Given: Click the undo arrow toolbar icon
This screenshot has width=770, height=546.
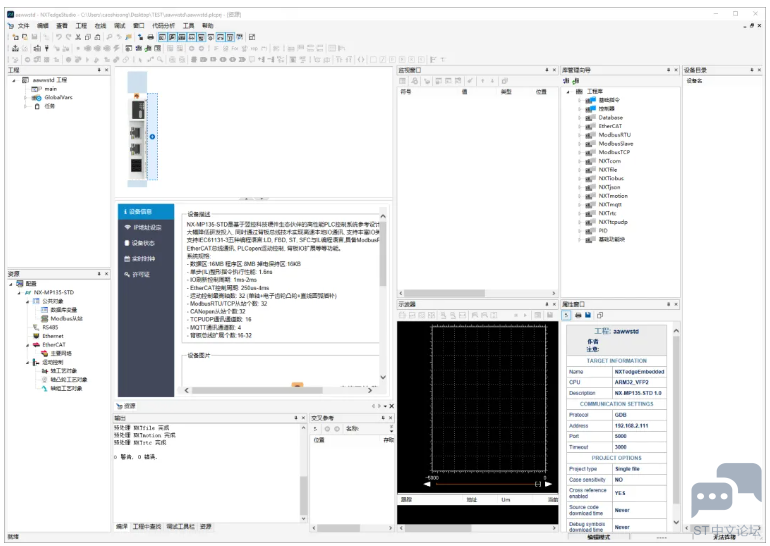Looking at the screenshot, I should (59, 37).
